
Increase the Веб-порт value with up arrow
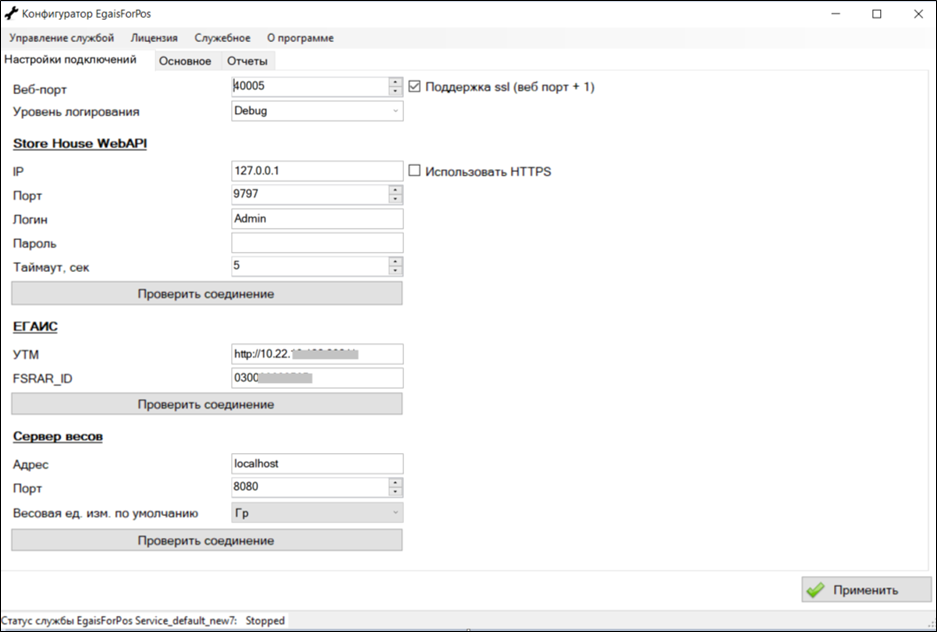396,82
